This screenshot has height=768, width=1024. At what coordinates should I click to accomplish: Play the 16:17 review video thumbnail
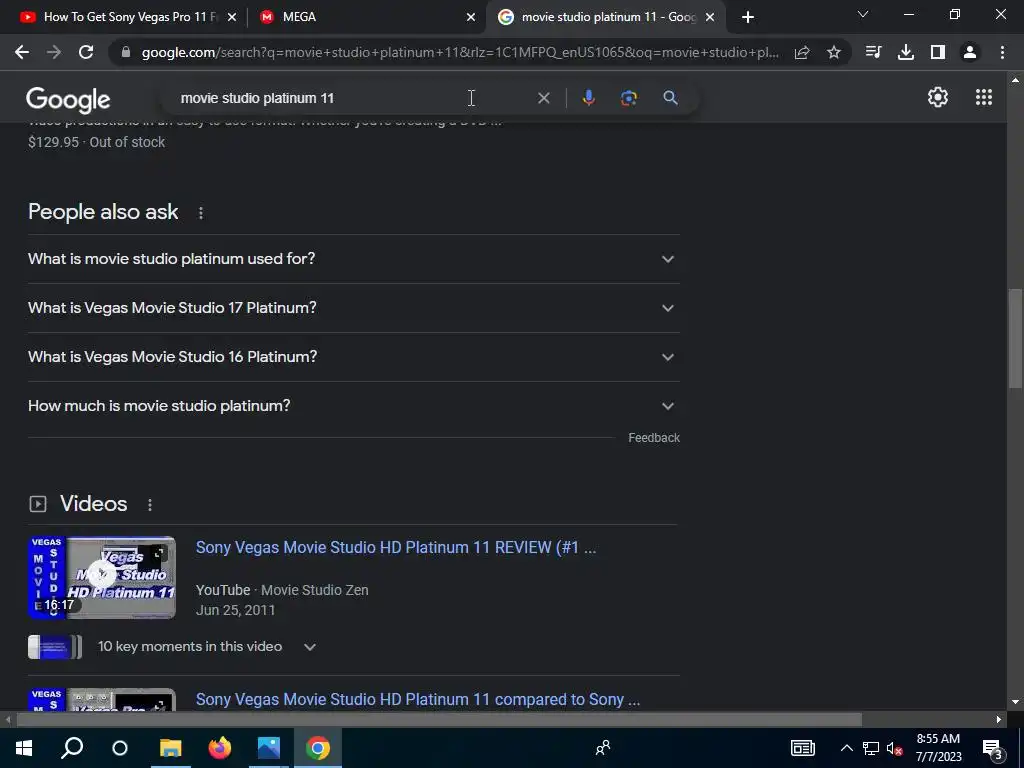102,577
